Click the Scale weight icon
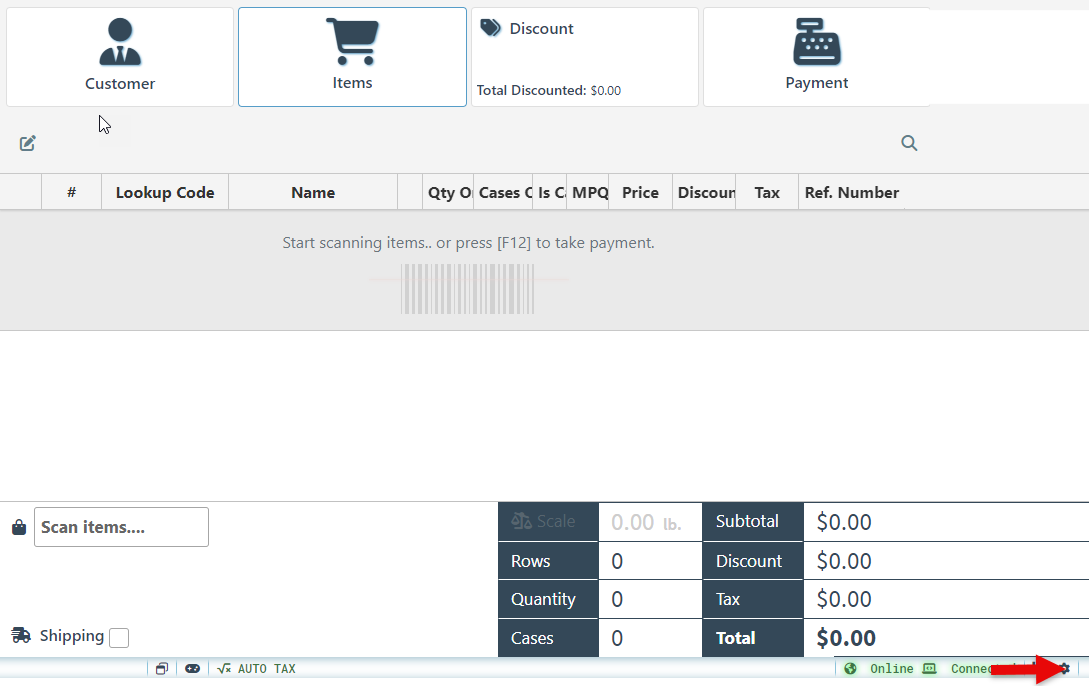 click(522, 521)
